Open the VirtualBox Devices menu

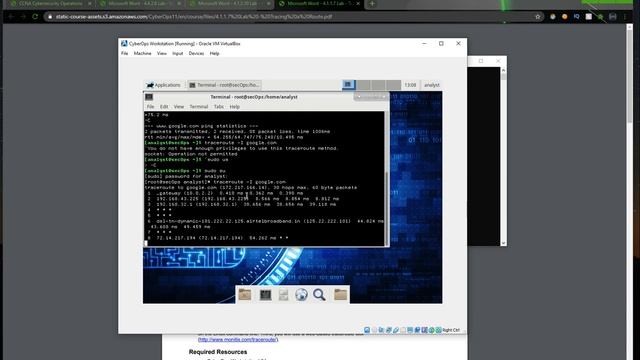point(196,53)
